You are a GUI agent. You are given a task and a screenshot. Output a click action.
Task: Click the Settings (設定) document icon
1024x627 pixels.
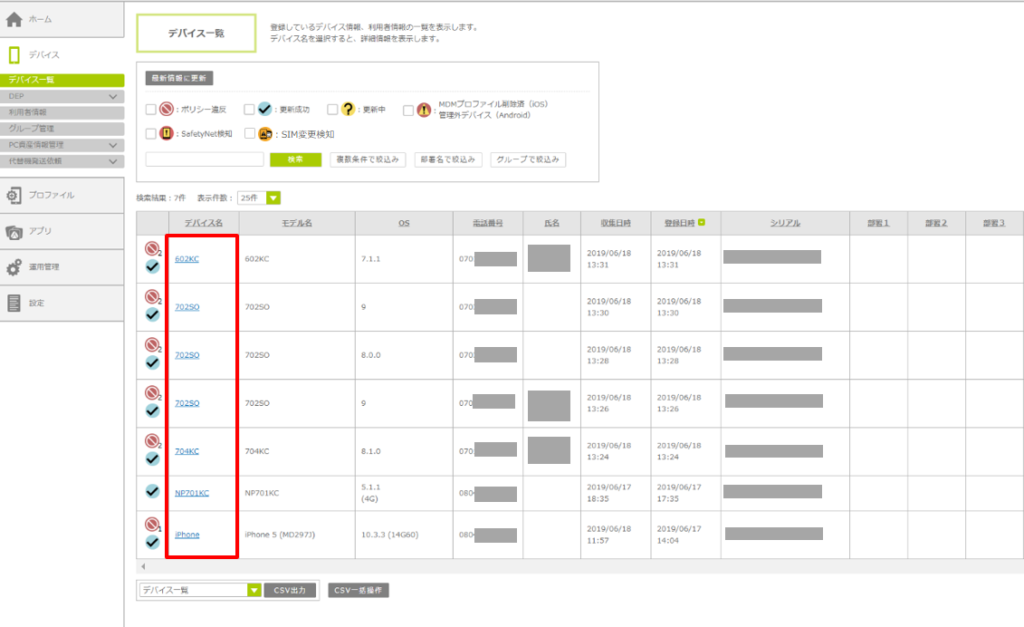tap(14, 303)
